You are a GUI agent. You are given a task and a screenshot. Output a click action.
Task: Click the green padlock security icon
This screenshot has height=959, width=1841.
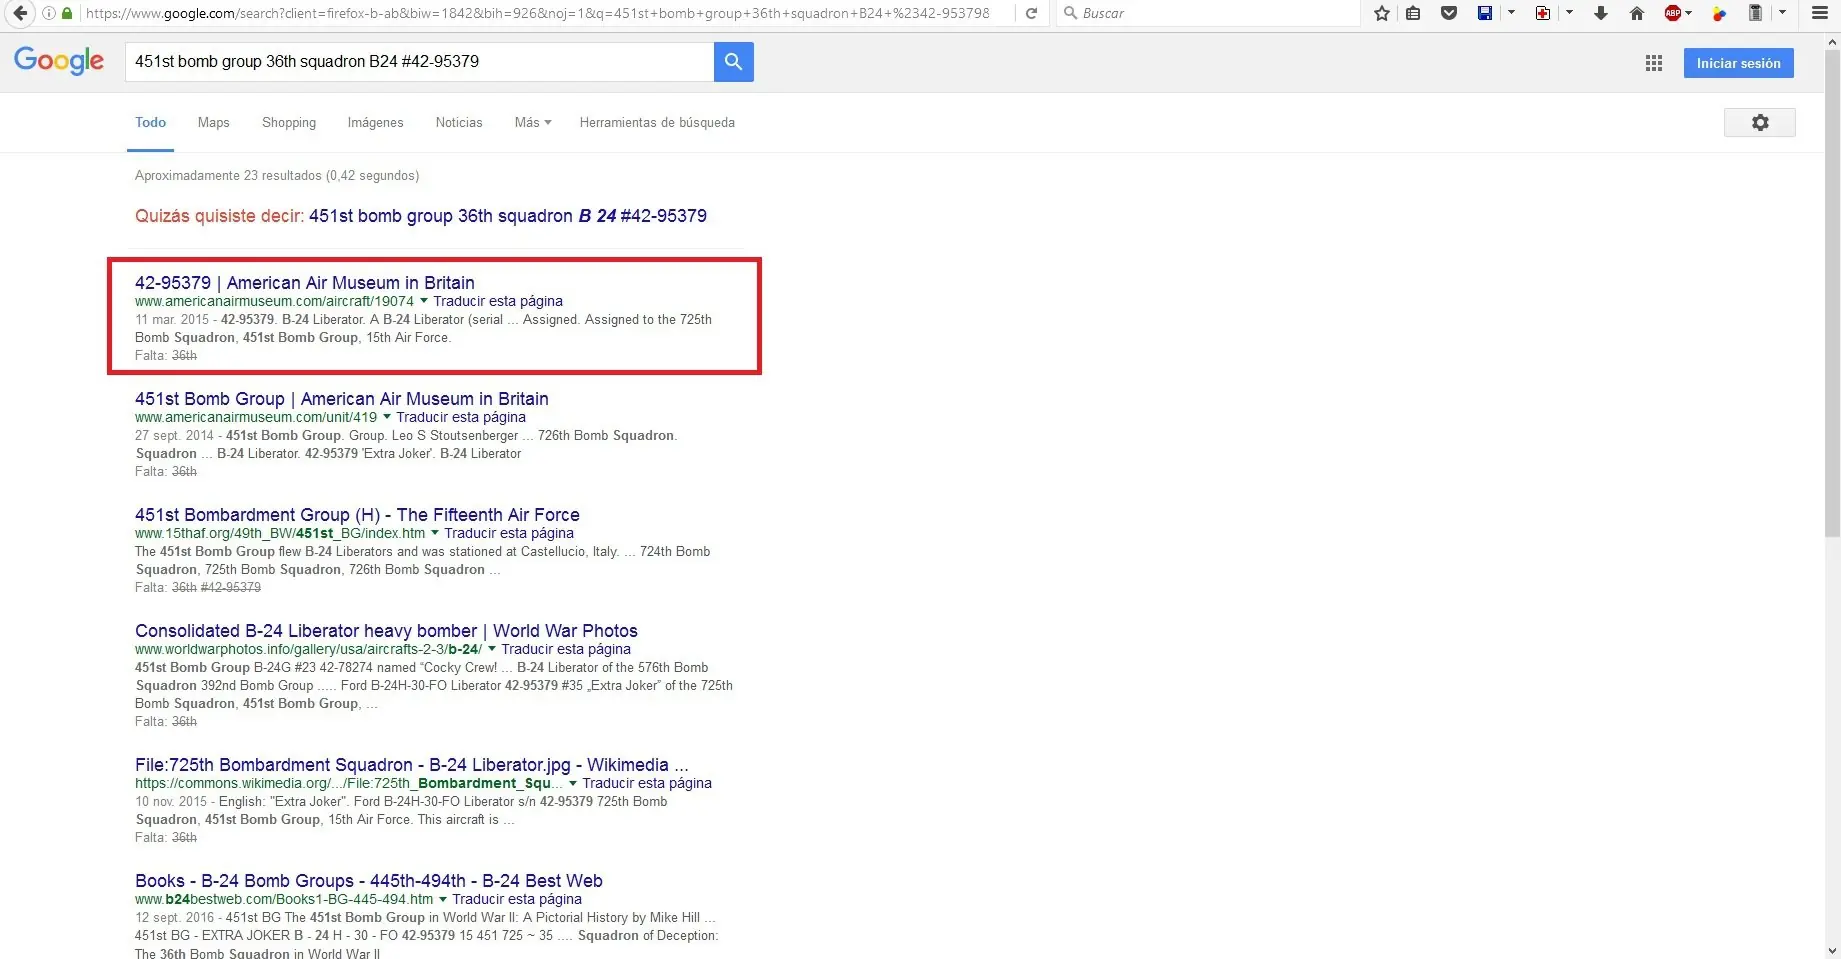point(67,13)
